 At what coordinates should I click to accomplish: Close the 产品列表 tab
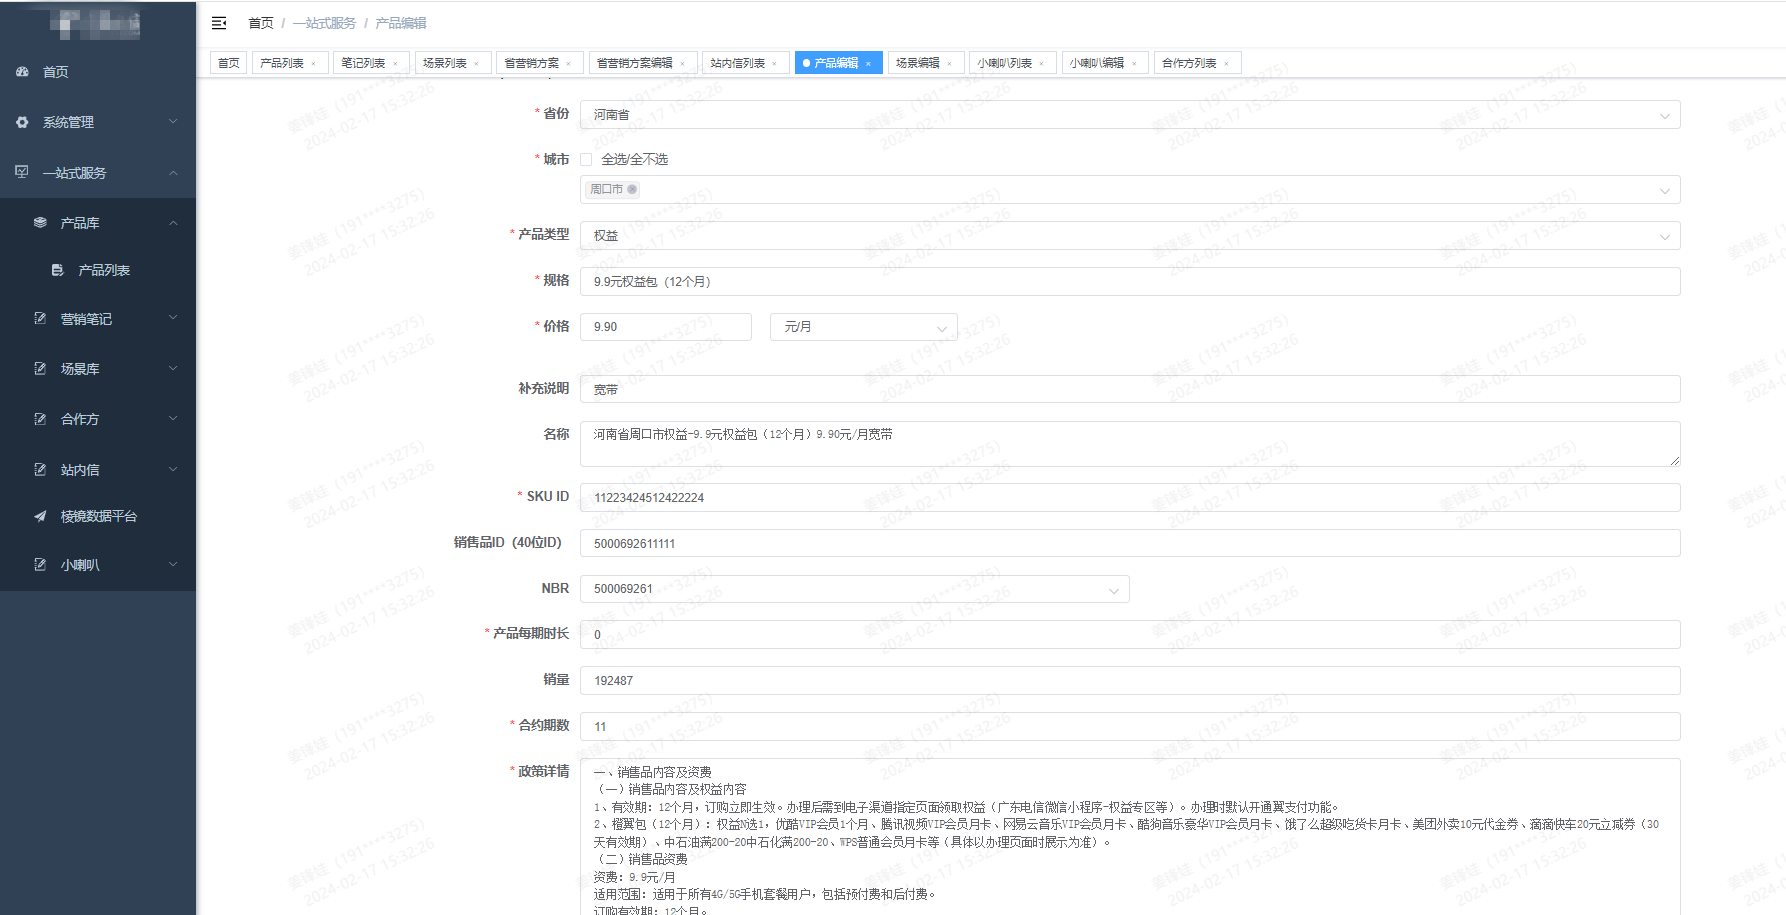click(314, 63)
